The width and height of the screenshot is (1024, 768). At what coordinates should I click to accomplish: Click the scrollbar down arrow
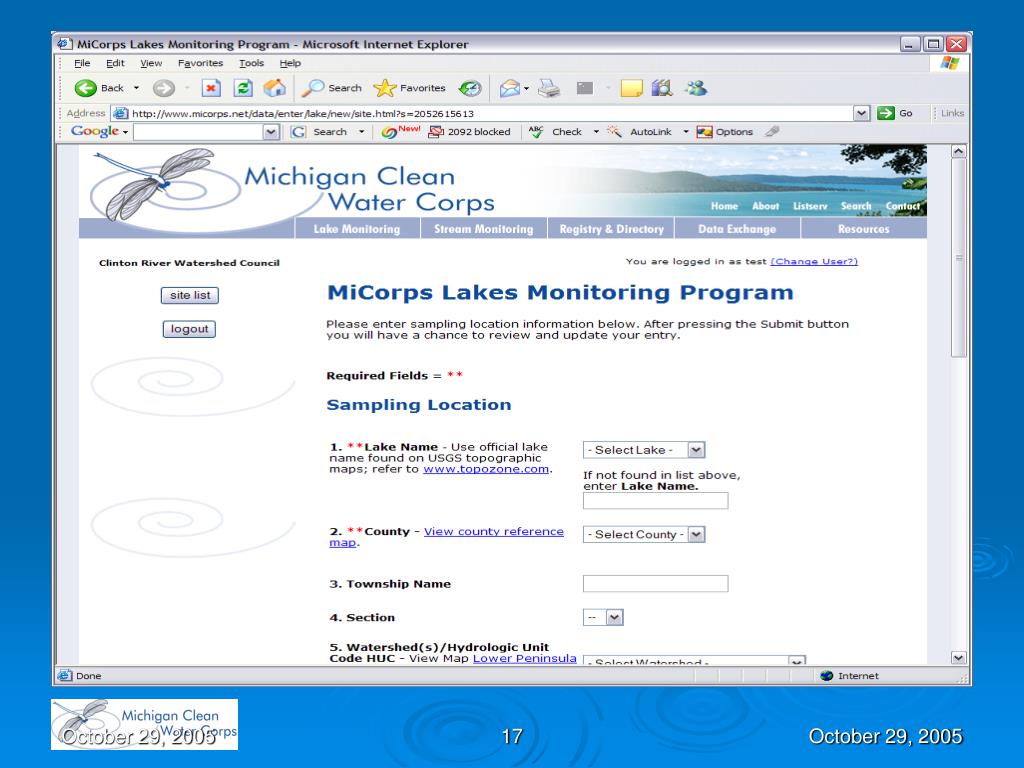(958, 658)
